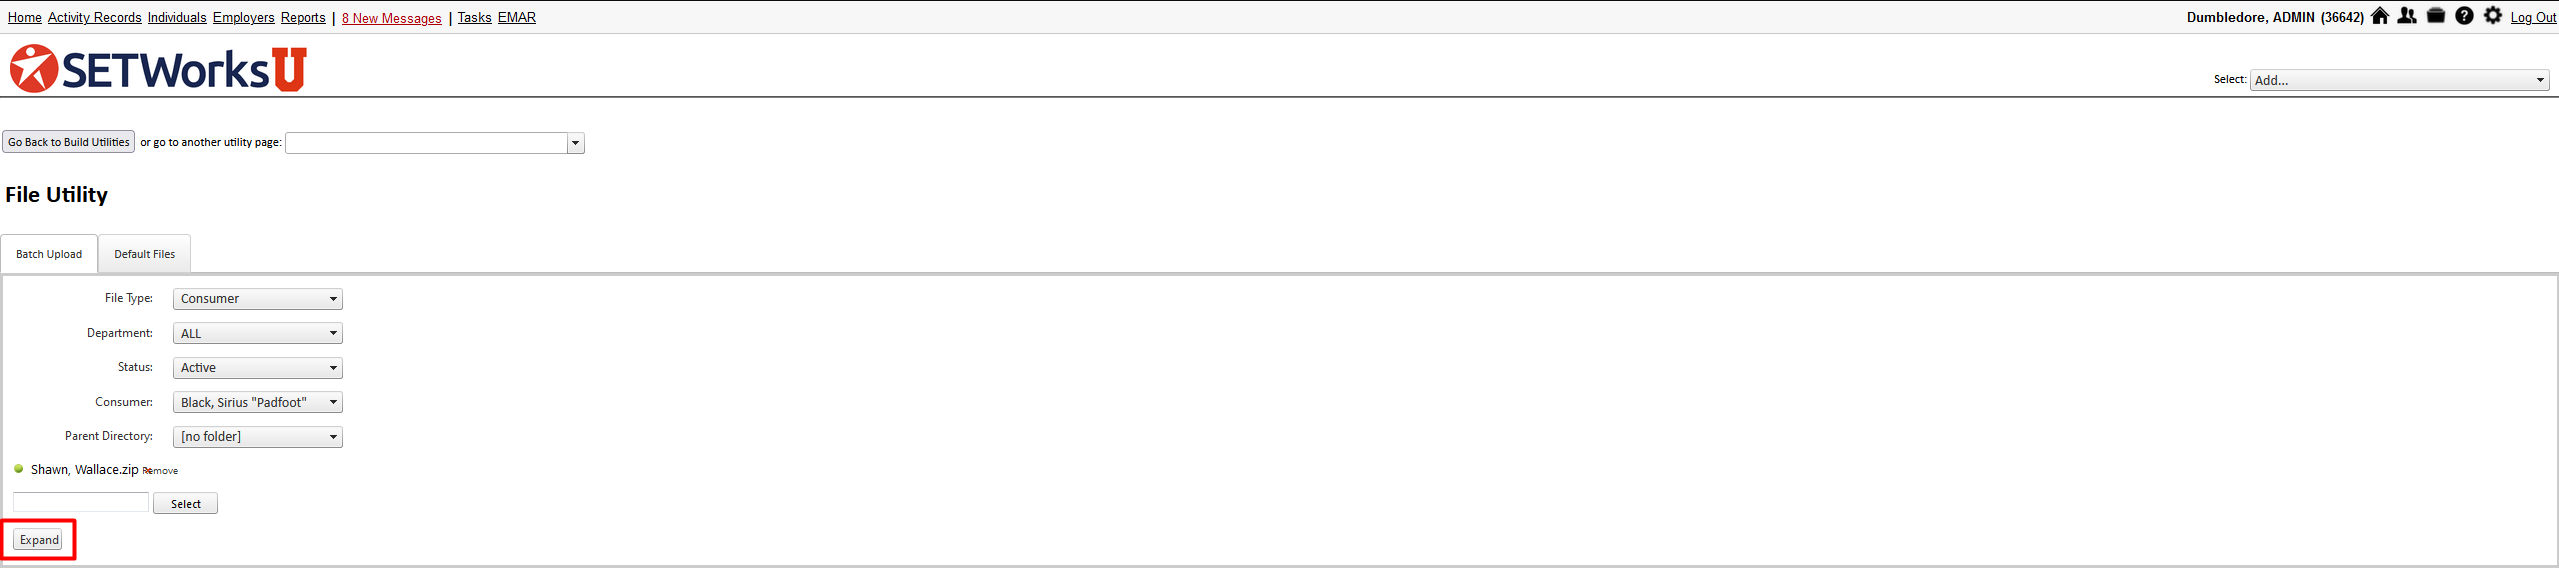The width and height of the screenshot is (2559, 568).
Task: Open settings gear icon
Action: coord(2493,16)
